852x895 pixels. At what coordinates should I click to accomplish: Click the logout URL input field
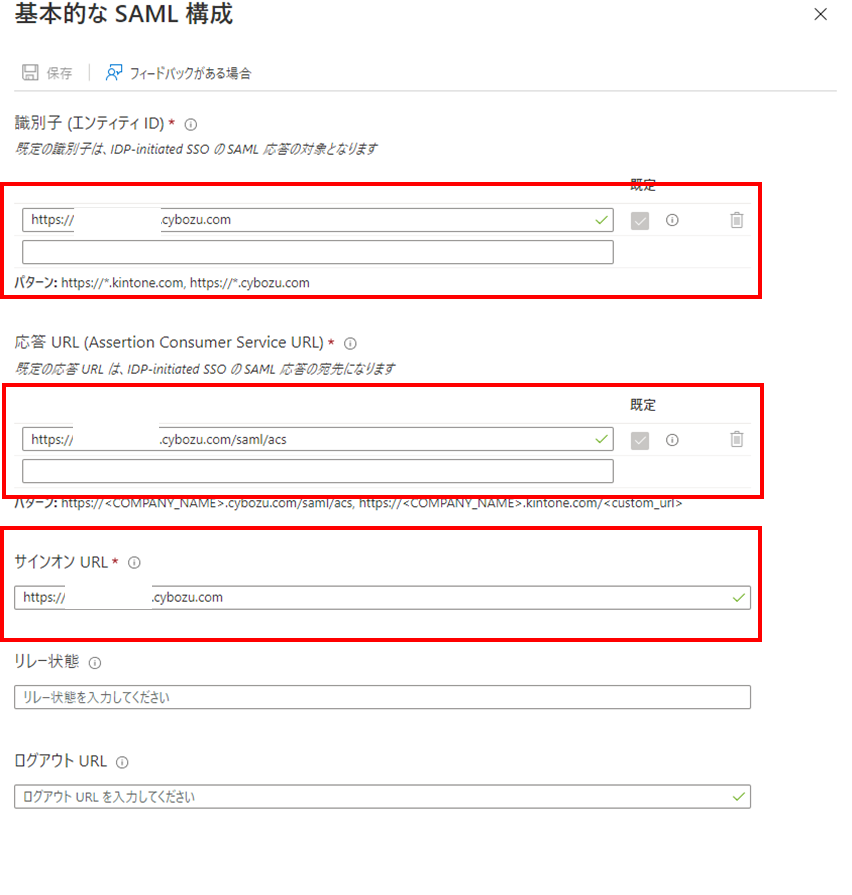(382, 797)
